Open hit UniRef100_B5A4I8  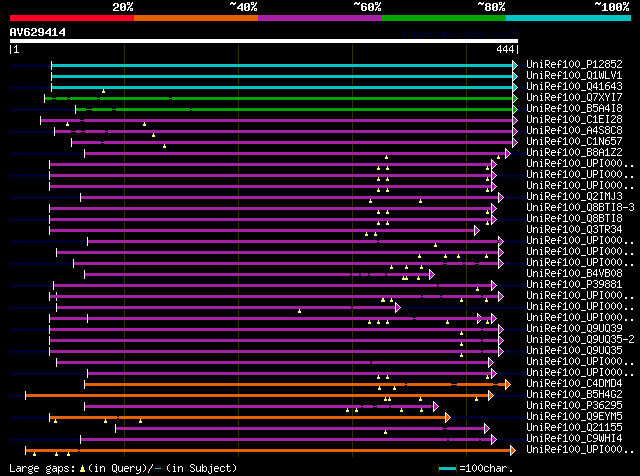(x=574, y=109)
